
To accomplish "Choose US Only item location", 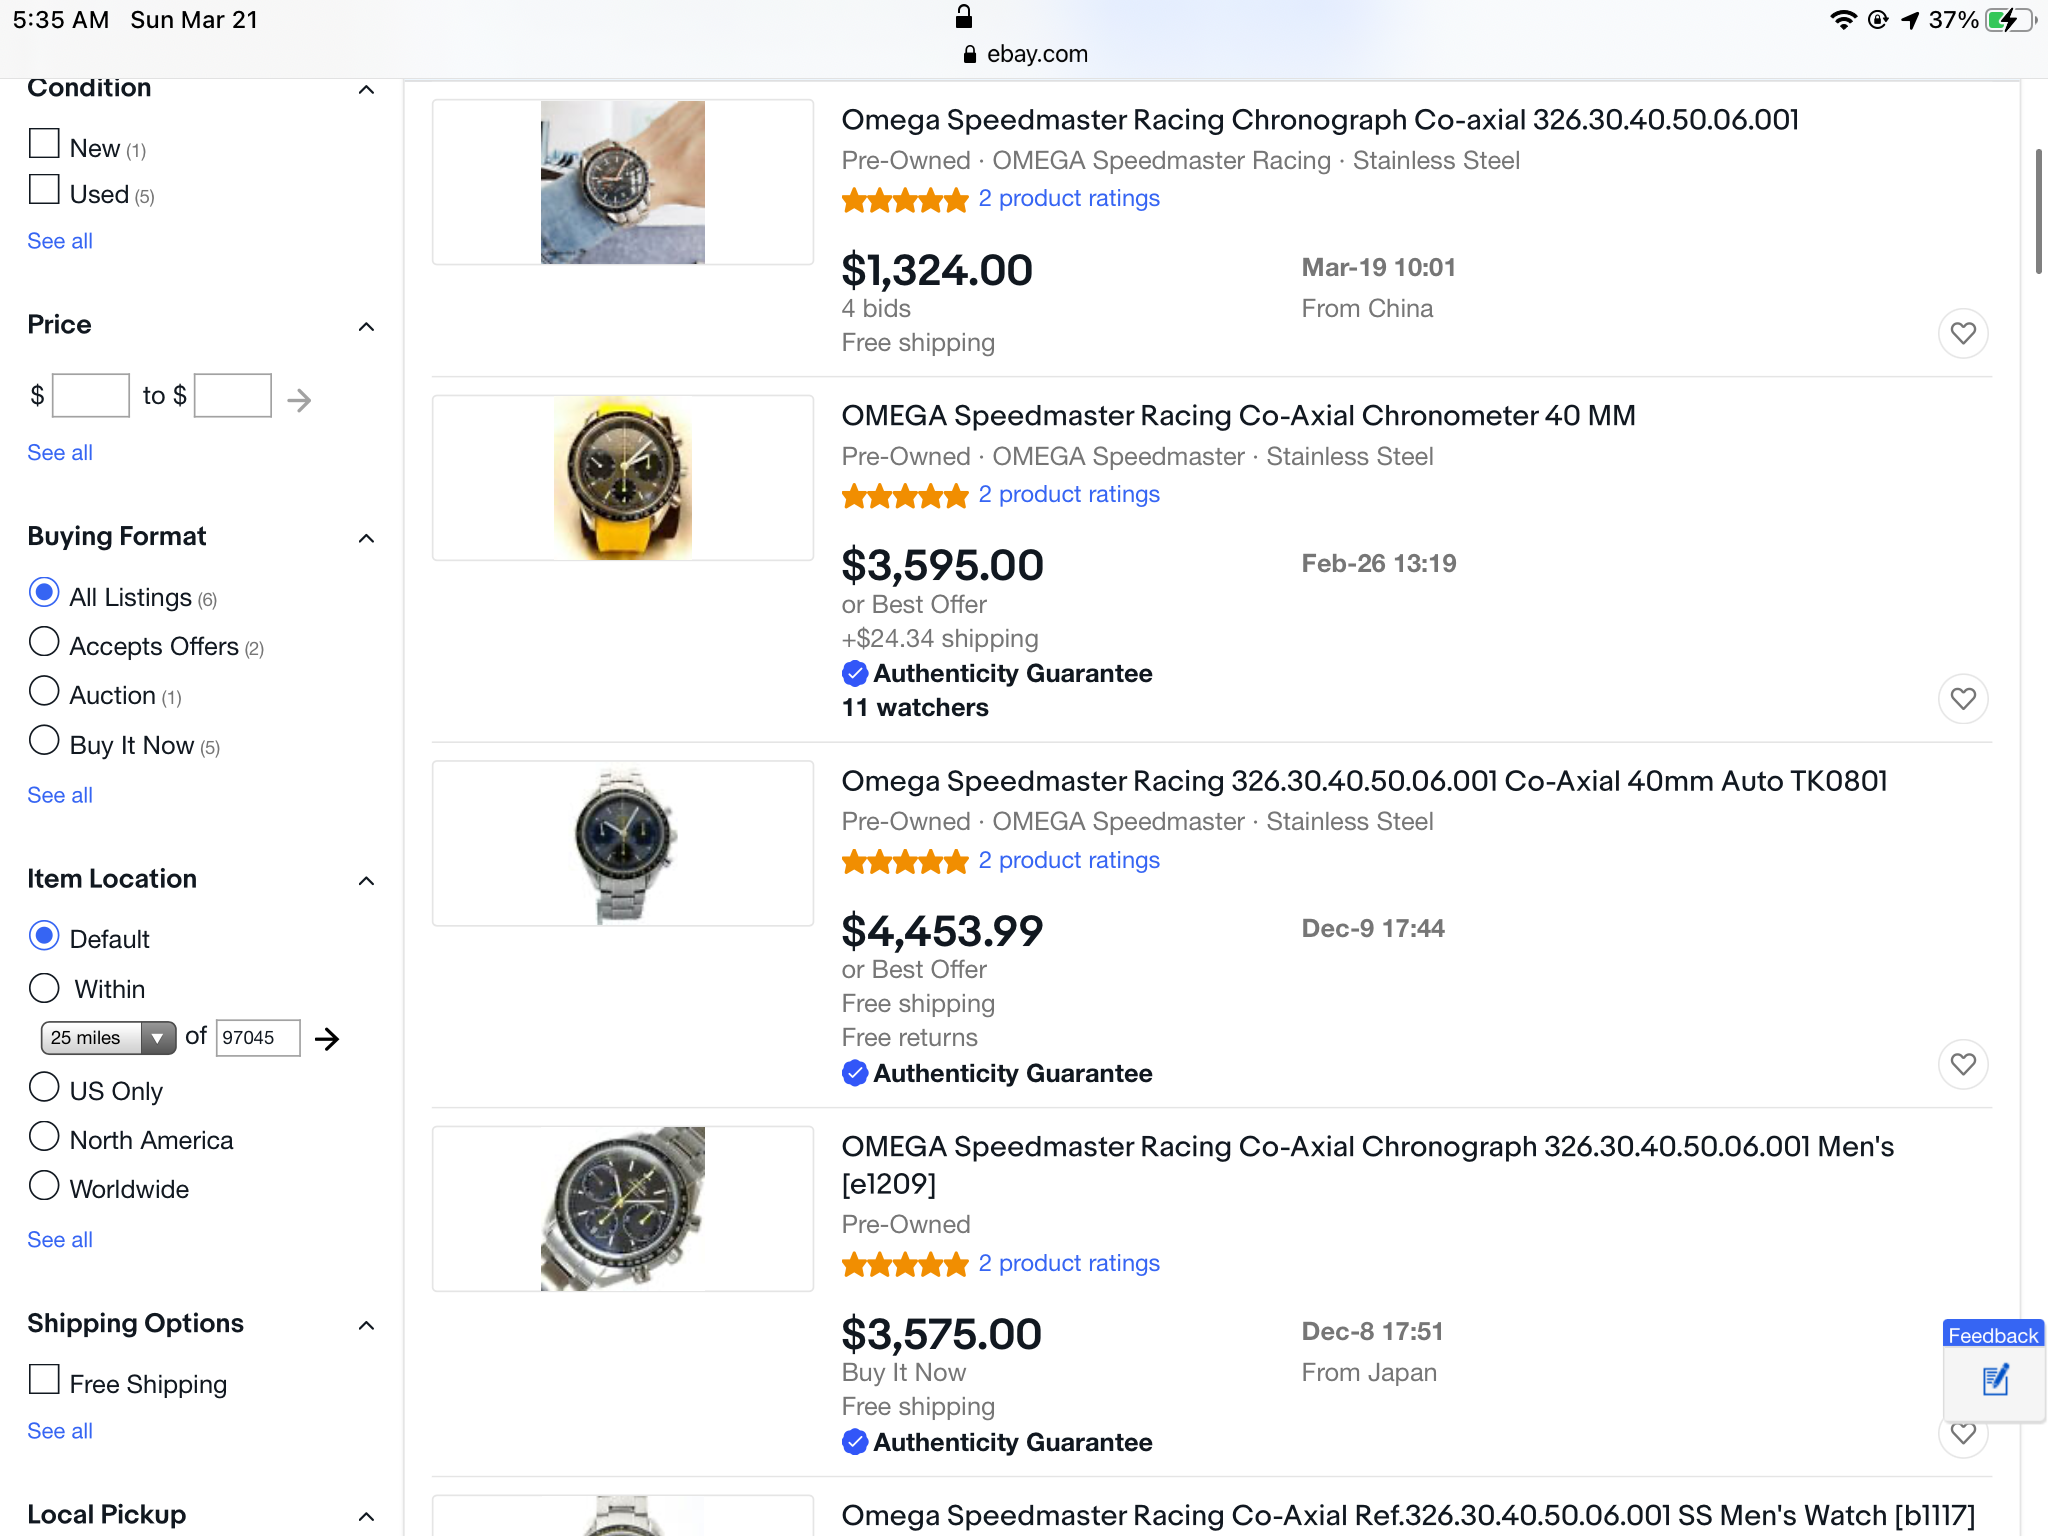I will pyautogui.click(x=44, y=1087).
